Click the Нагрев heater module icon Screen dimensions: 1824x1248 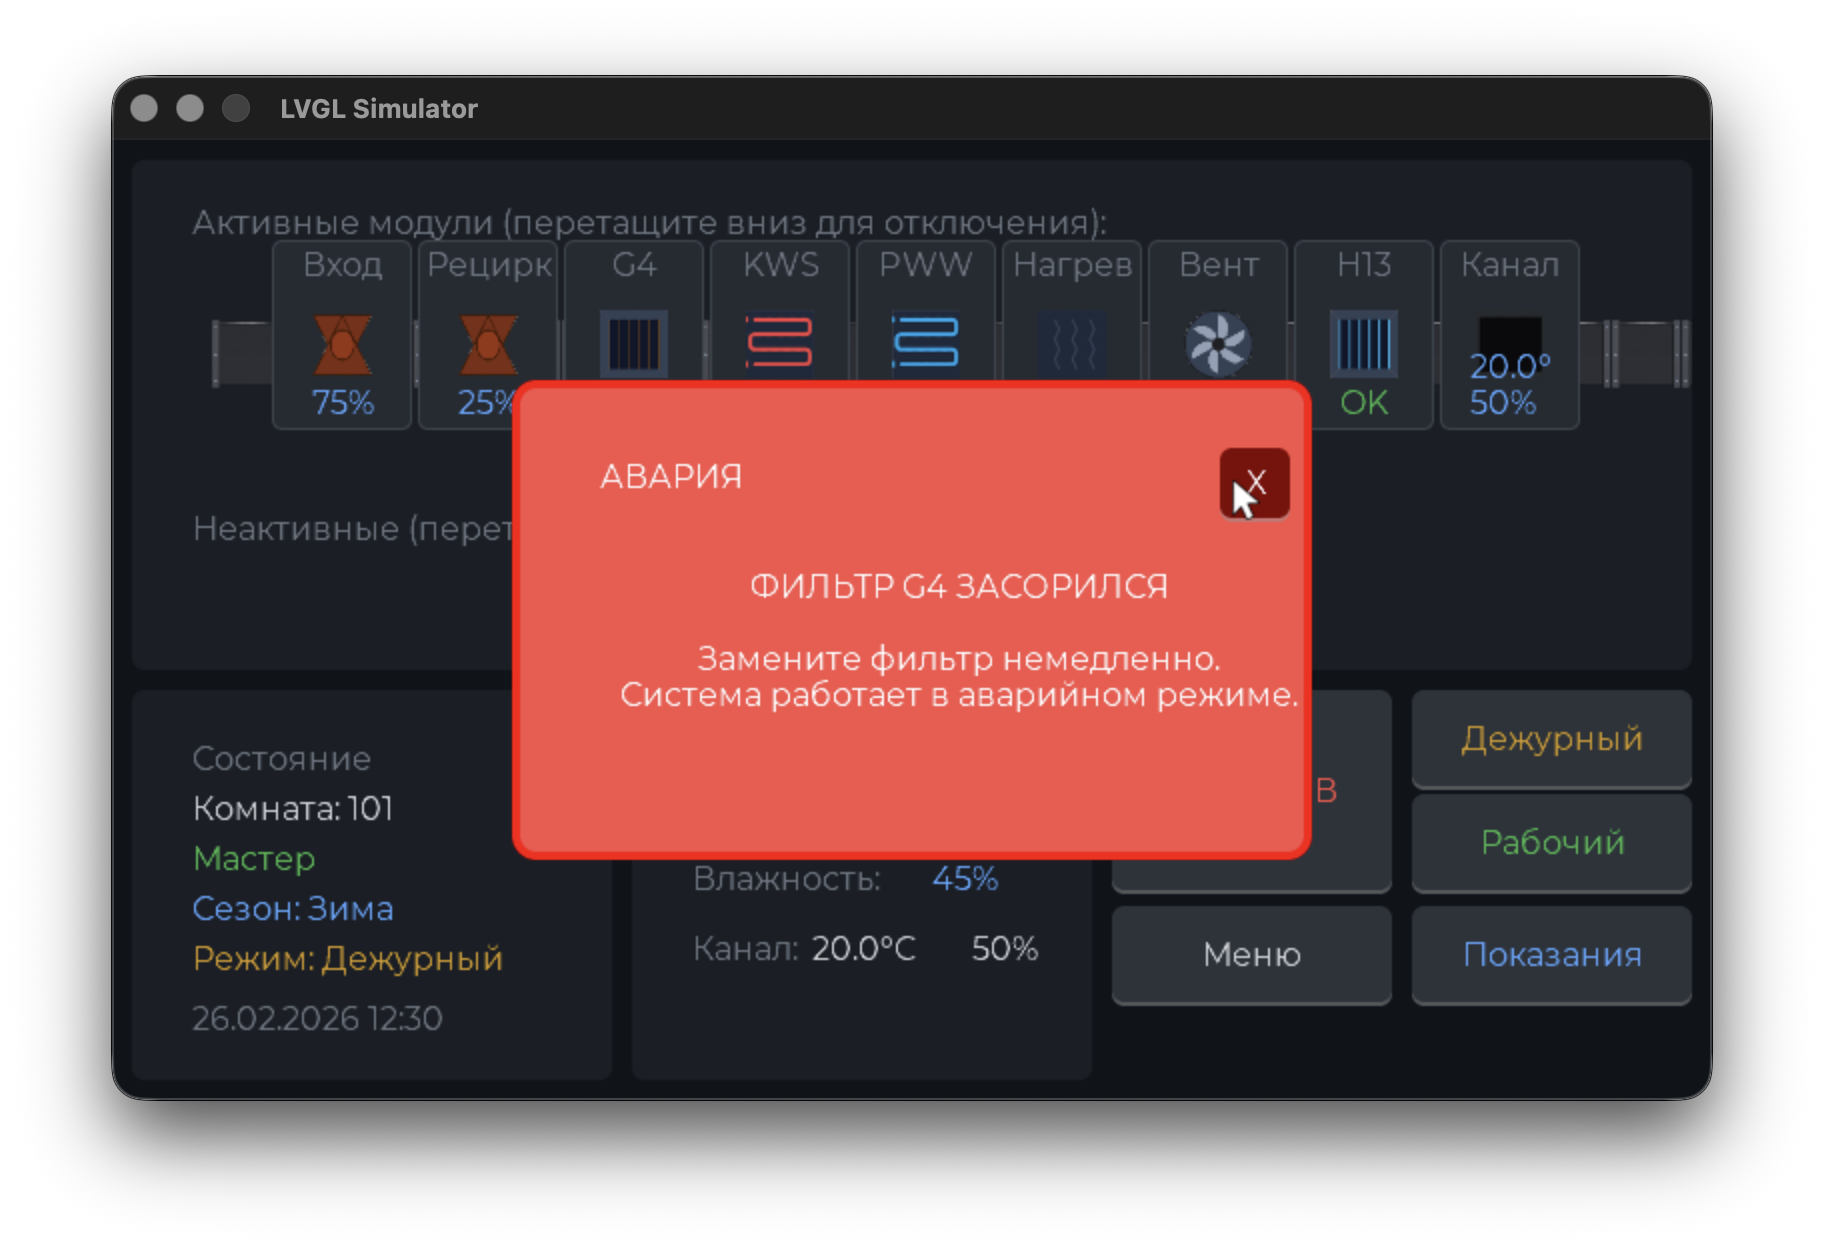pos(1072,342)
